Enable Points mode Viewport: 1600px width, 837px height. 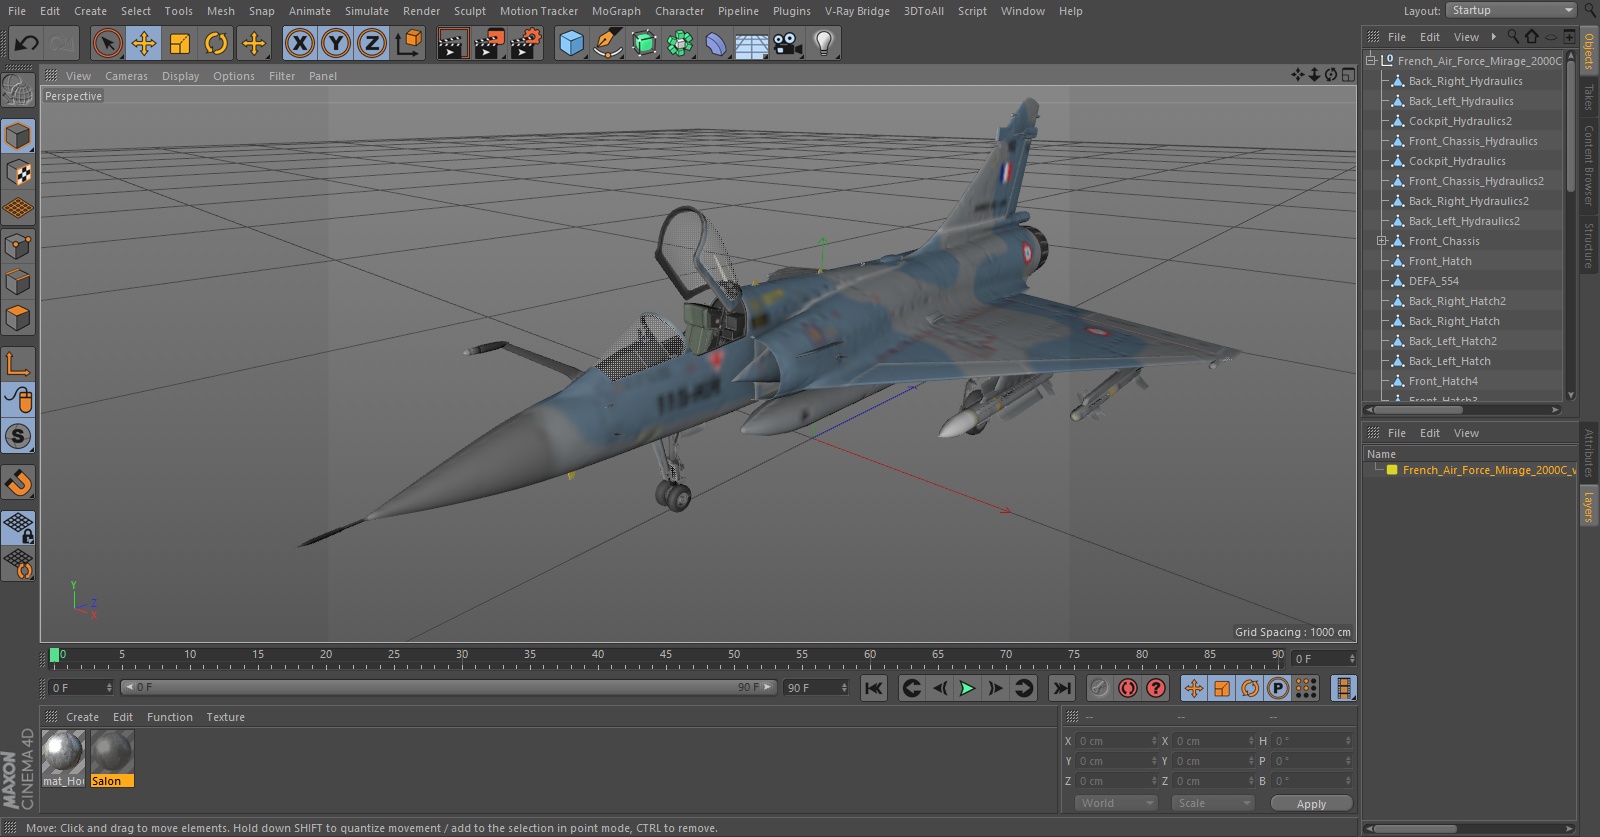click(18, 245)
